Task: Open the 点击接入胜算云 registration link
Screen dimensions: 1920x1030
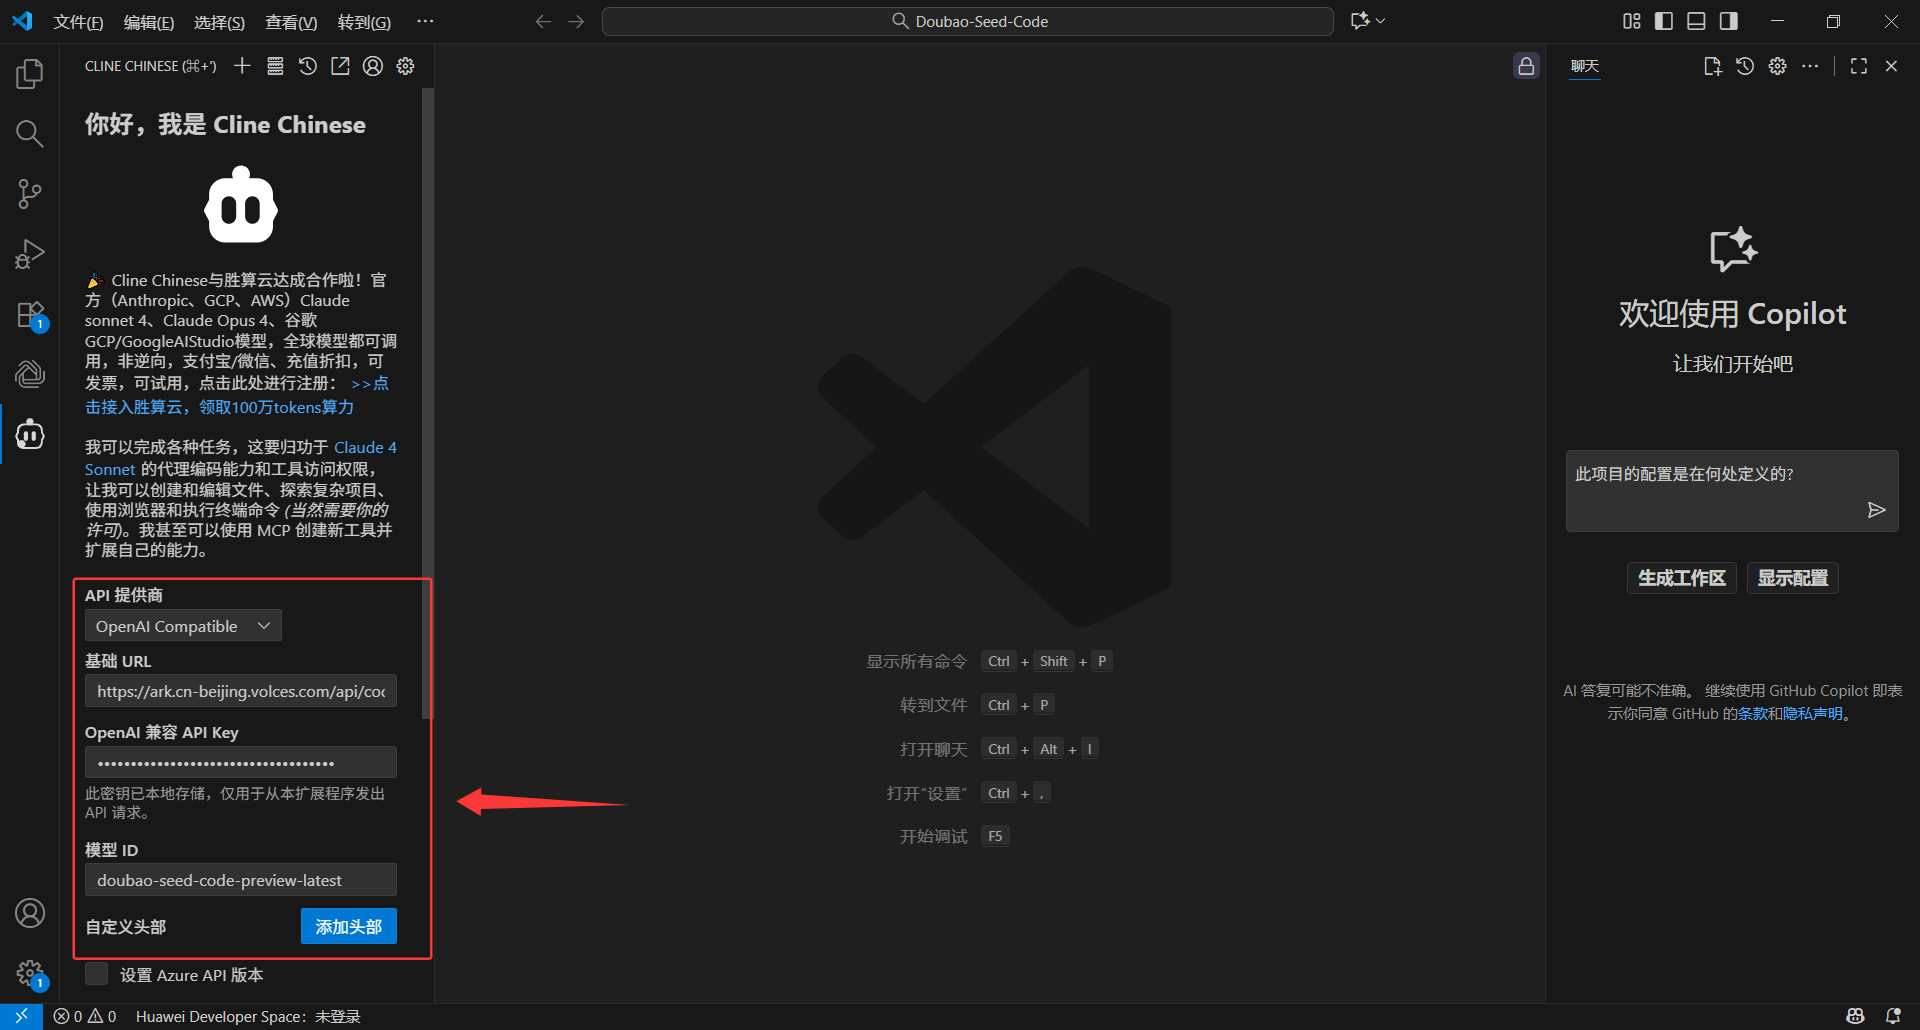Action: tap(219, 407)
